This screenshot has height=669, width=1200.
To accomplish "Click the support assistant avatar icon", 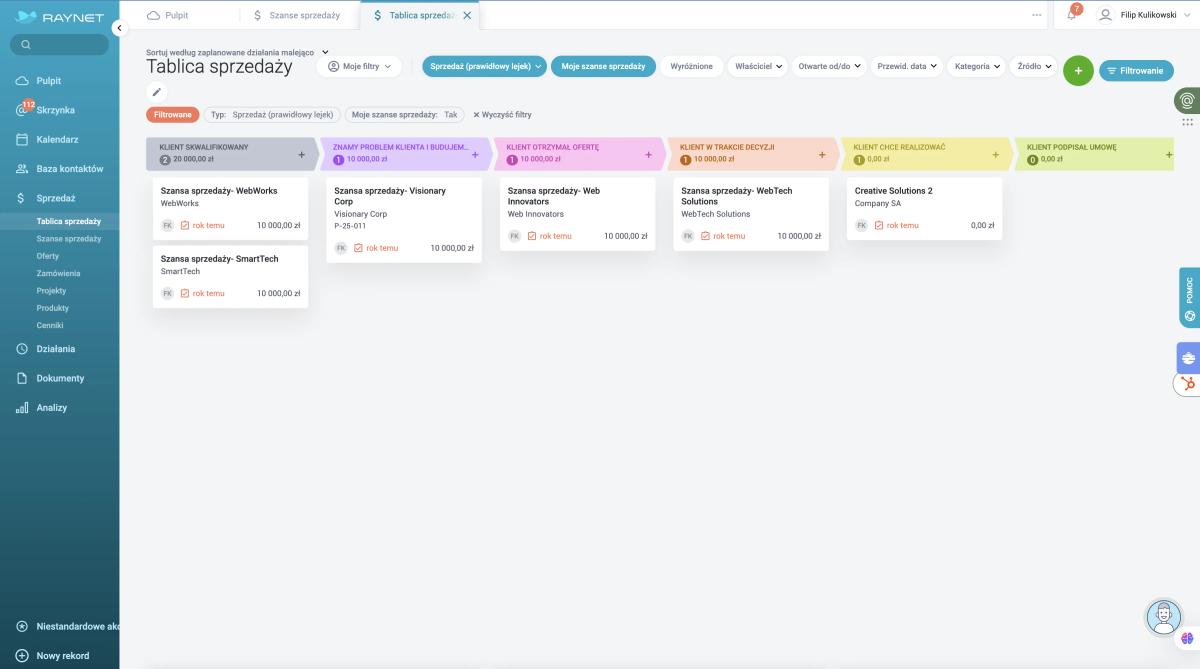I will (1163, 617).
